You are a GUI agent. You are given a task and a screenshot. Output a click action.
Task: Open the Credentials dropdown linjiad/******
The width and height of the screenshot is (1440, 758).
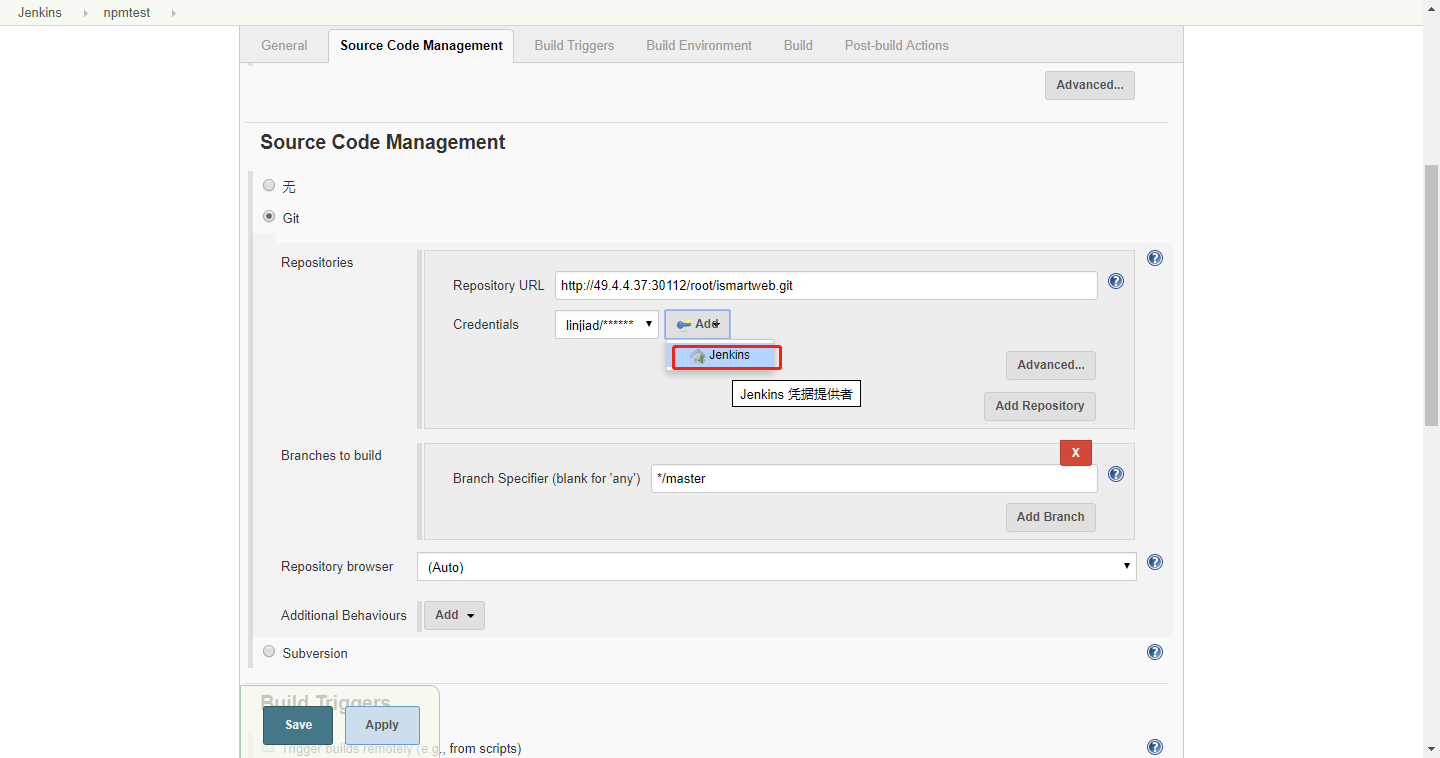coord(607,324)
